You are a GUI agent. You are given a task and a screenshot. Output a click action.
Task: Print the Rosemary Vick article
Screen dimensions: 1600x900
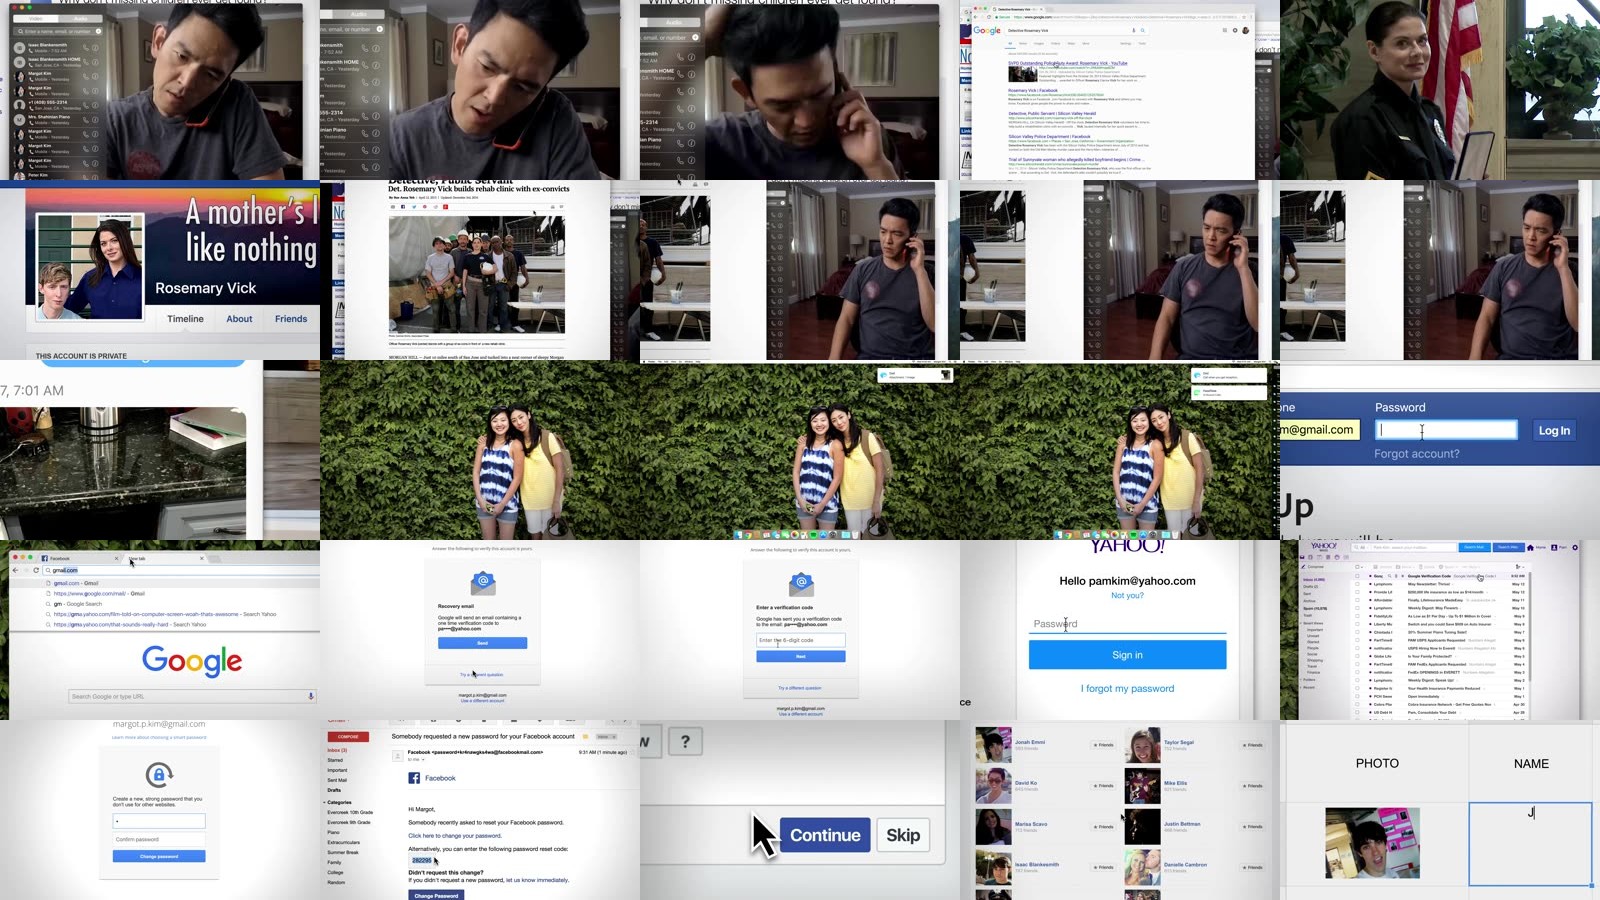[x=553, y=207]
